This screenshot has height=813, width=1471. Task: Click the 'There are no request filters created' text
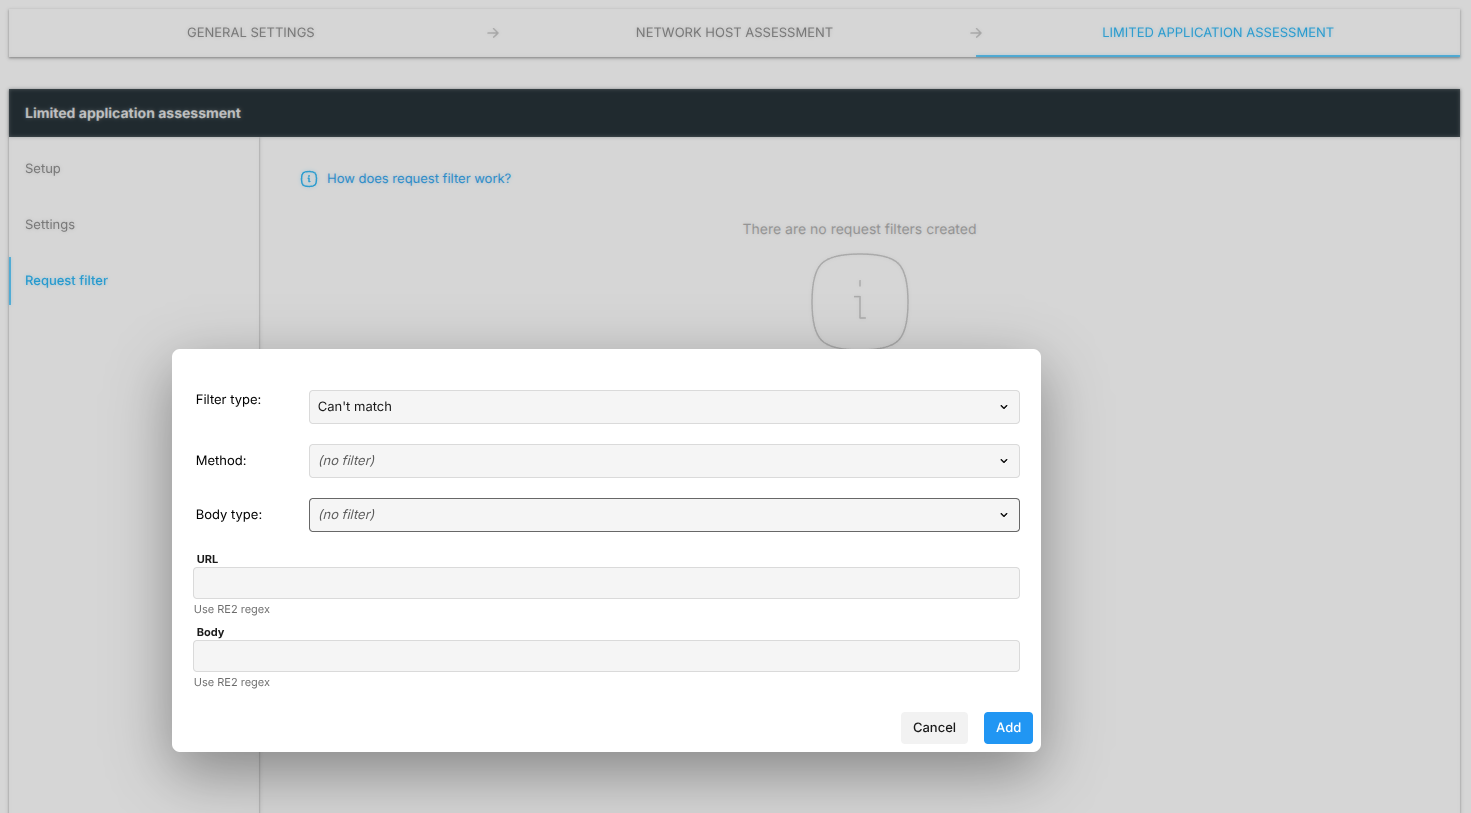click(x=859, y=229)
